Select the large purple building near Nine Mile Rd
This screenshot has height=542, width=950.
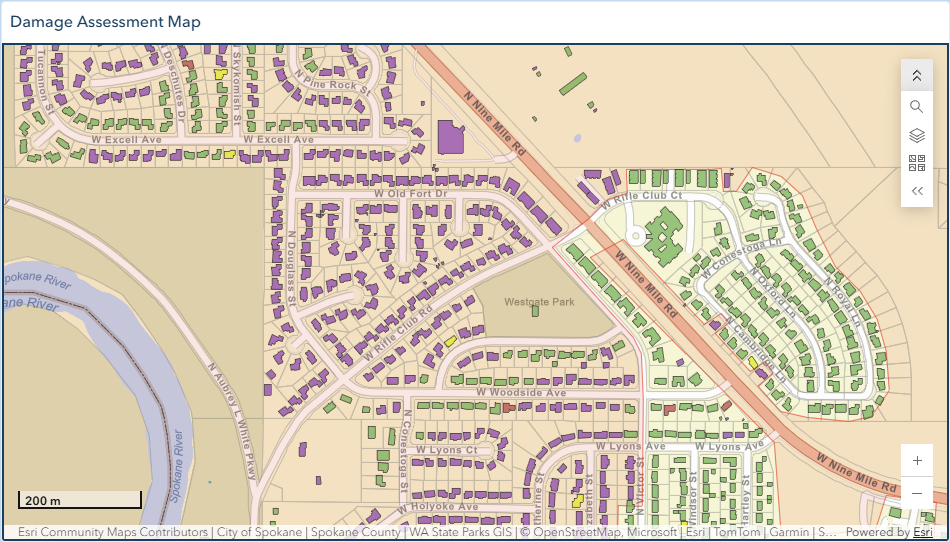pos(450,137)
